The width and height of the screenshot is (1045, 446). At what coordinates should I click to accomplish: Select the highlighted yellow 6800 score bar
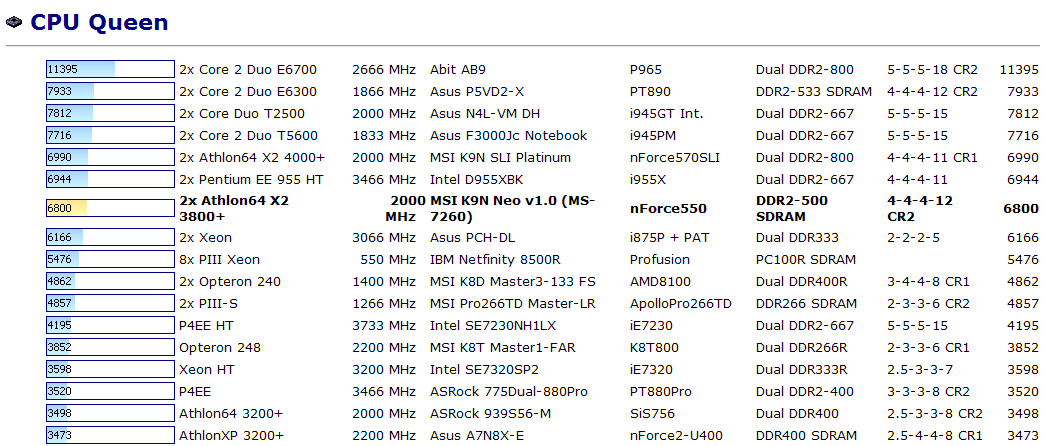point(110,208)
